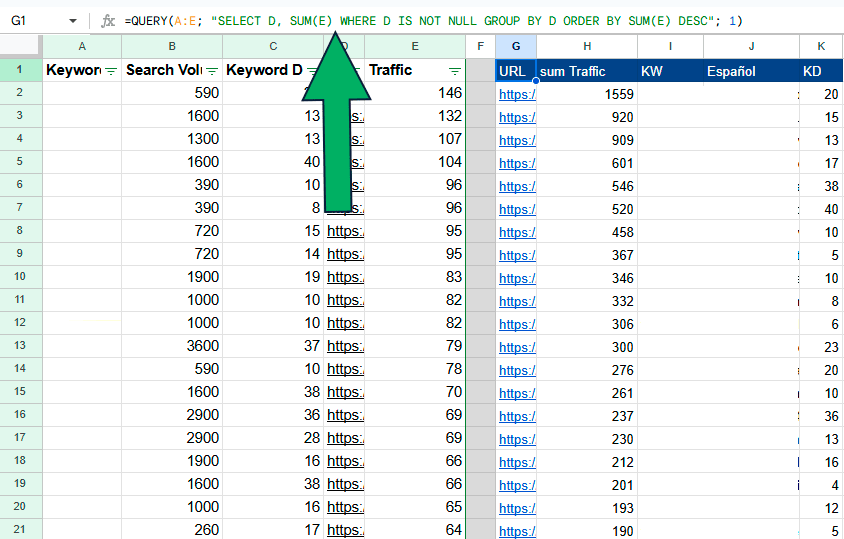This screenshot has height=539, width=844.
Task: Select the sum Traffic header cell
Action: [586, 71]
